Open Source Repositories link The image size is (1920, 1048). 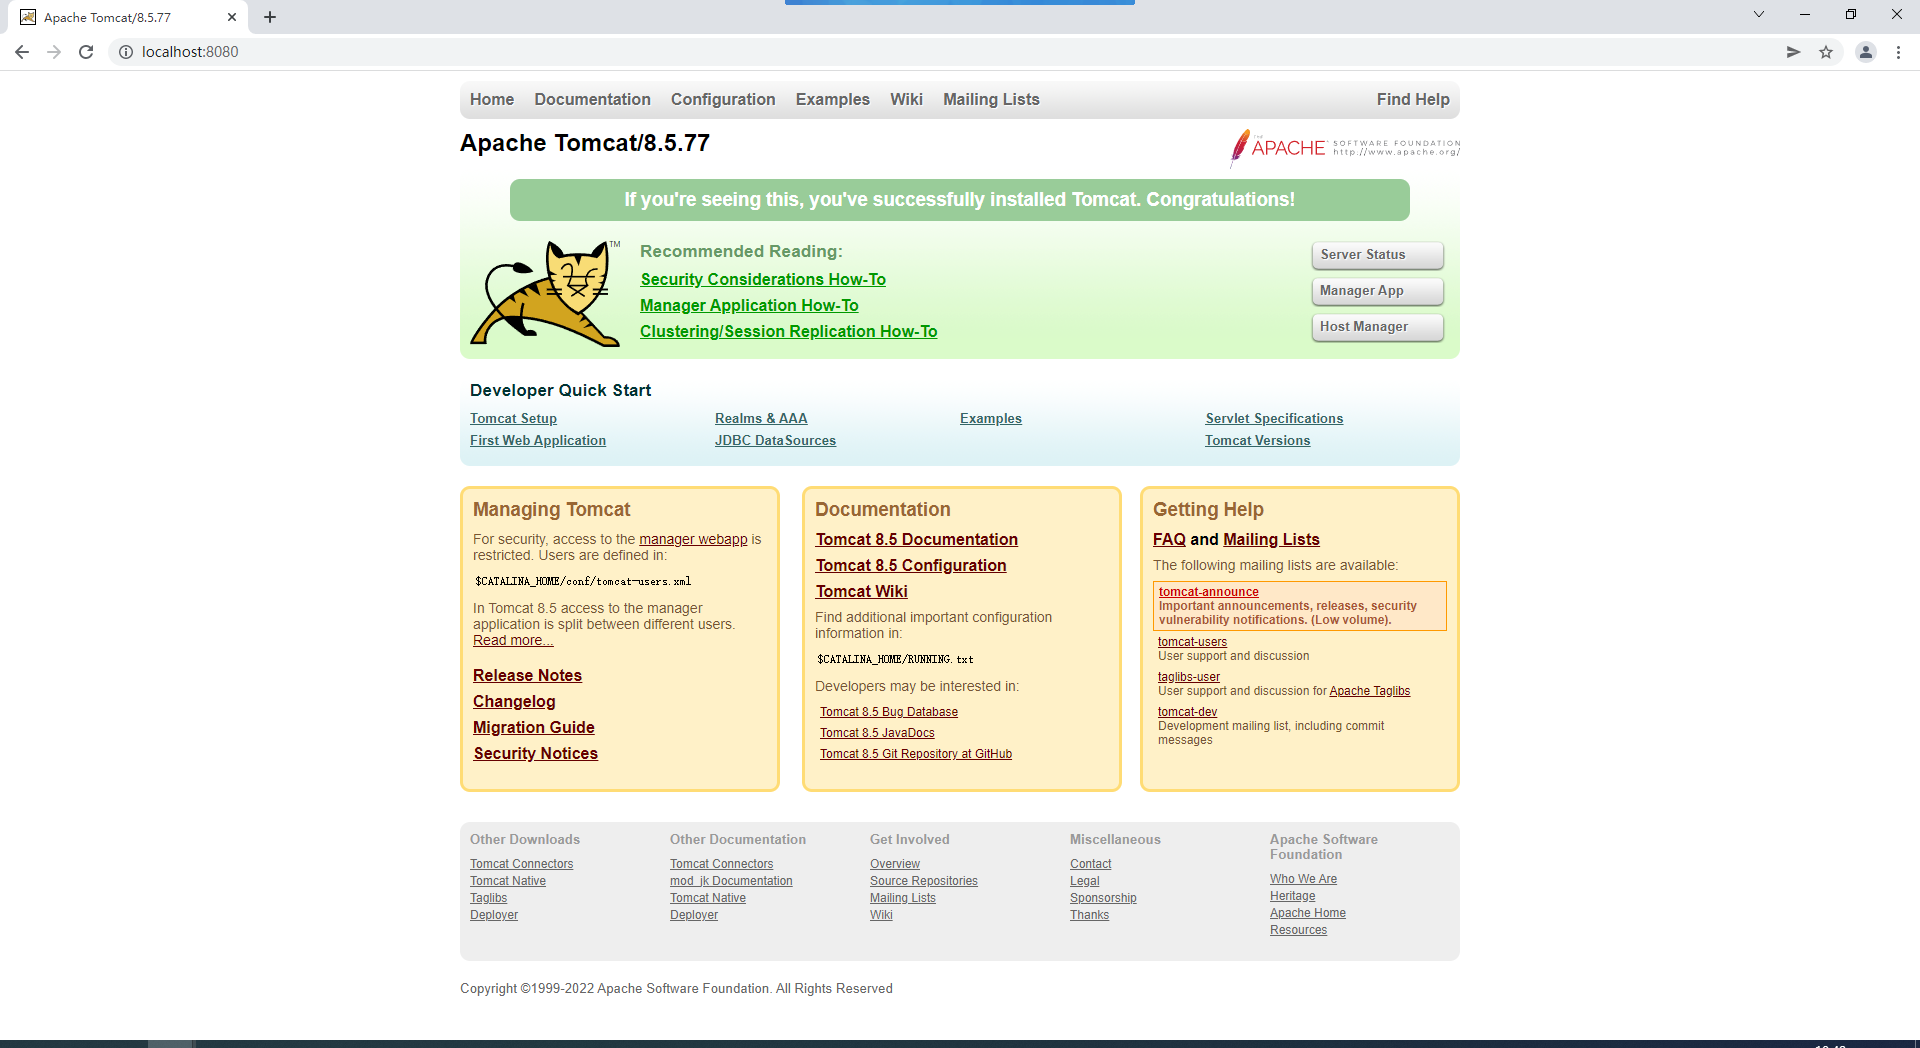(923, 881)
